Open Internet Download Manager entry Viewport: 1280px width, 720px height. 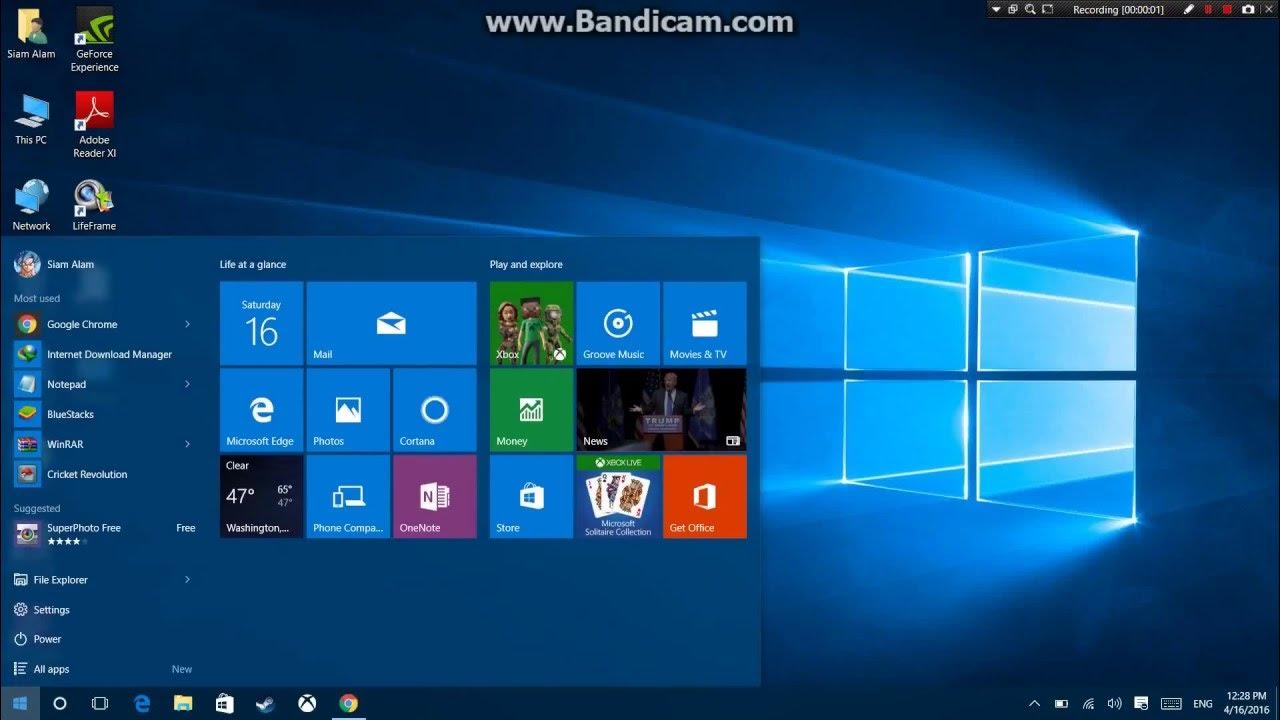(x=103, y=354)
